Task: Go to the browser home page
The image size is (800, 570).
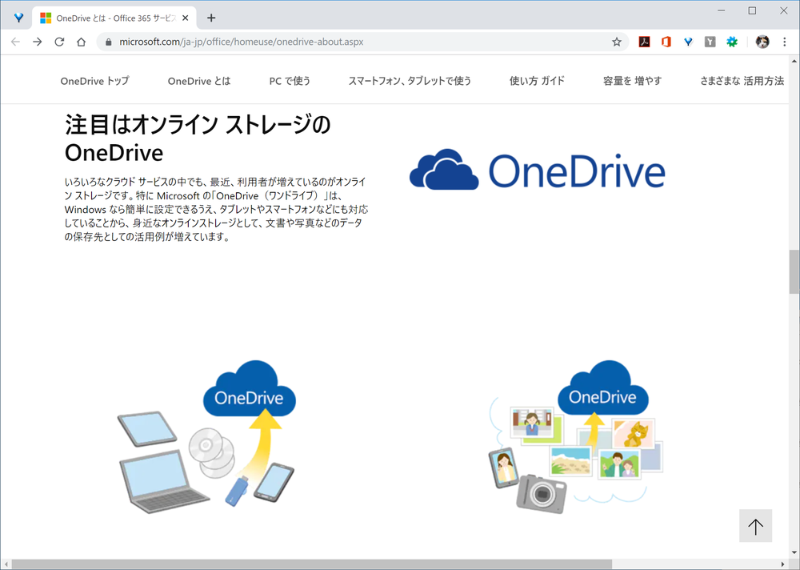Action: pyautogui.click(x=81, y=42)
